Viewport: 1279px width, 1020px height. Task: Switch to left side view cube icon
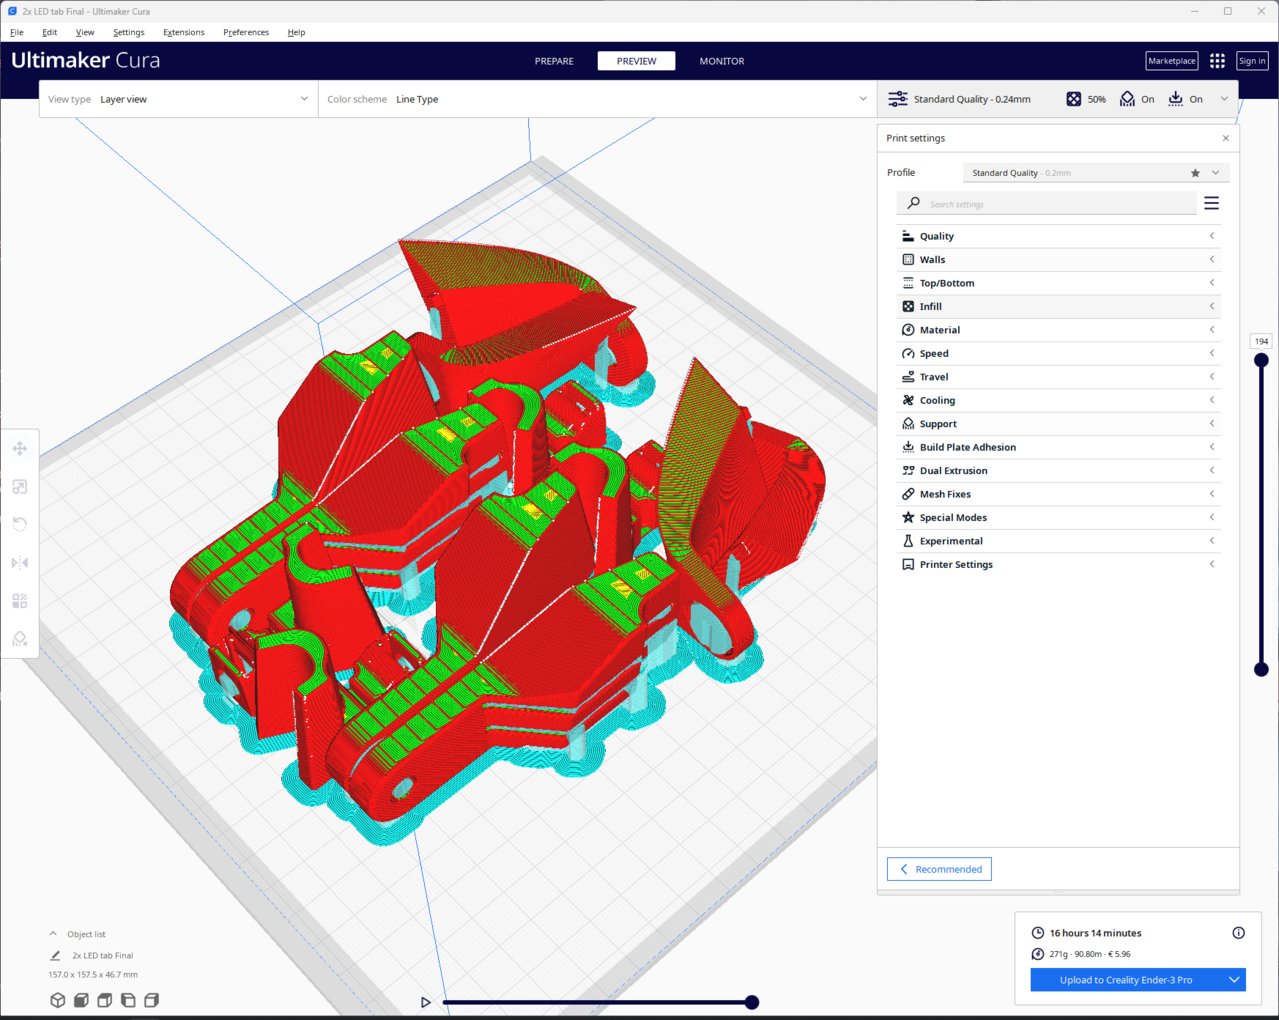(x=128, y=1000)
